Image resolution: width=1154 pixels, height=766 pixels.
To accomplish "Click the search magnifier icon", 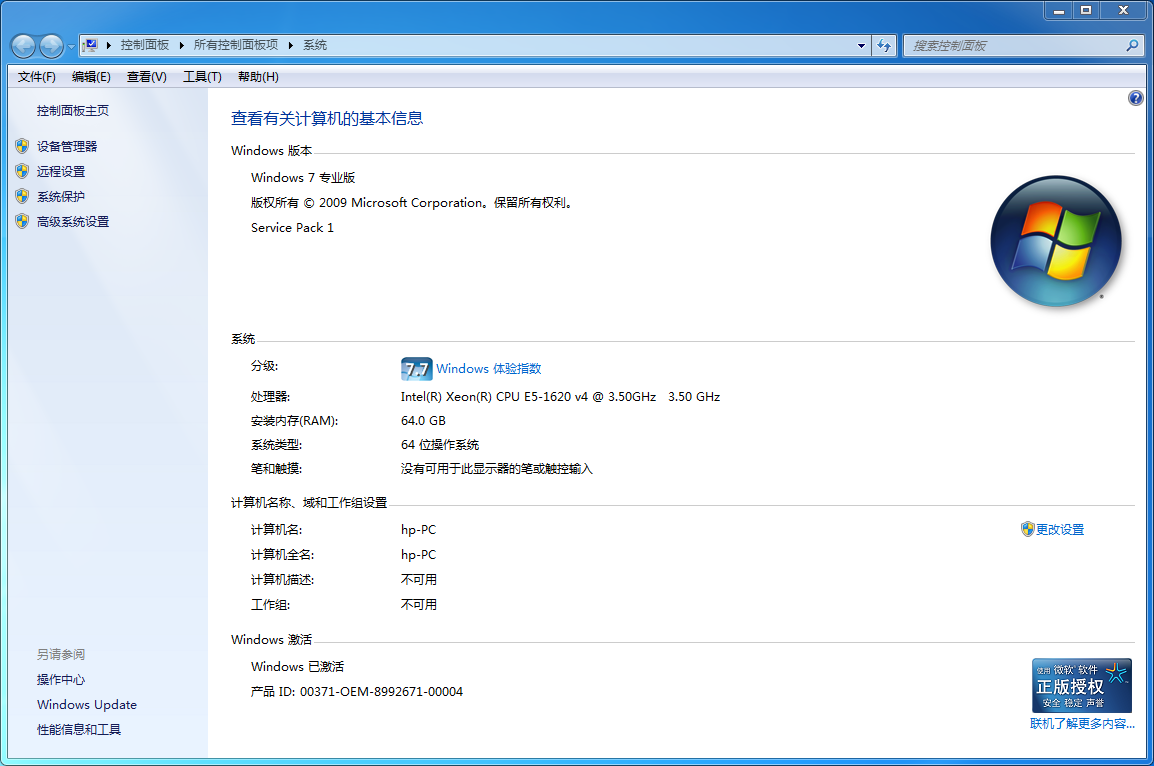I will click(1132, 46).
